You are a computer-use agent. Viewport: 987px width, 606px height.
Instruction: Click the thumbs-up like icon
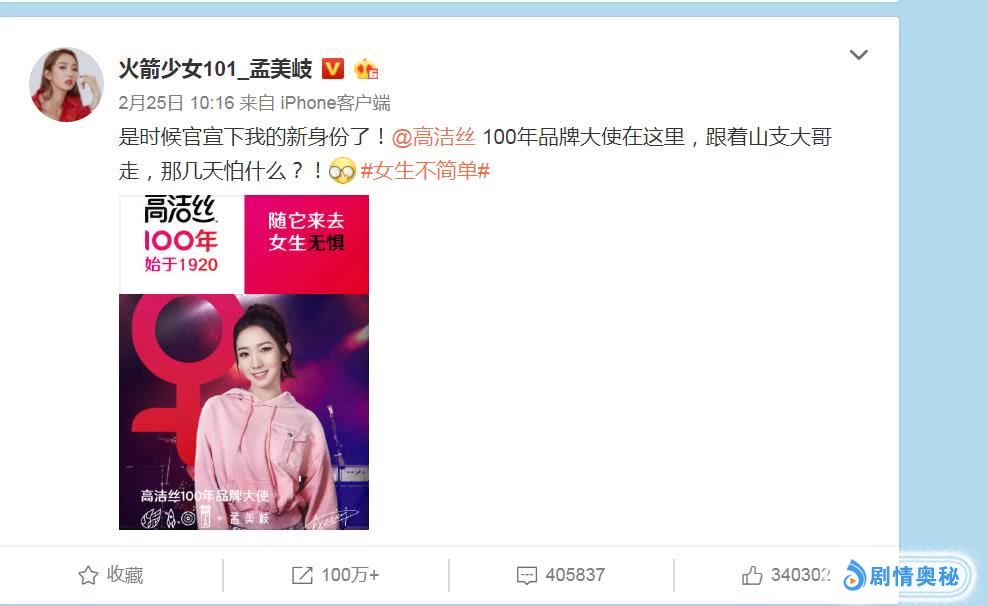[x=752, y=575]
